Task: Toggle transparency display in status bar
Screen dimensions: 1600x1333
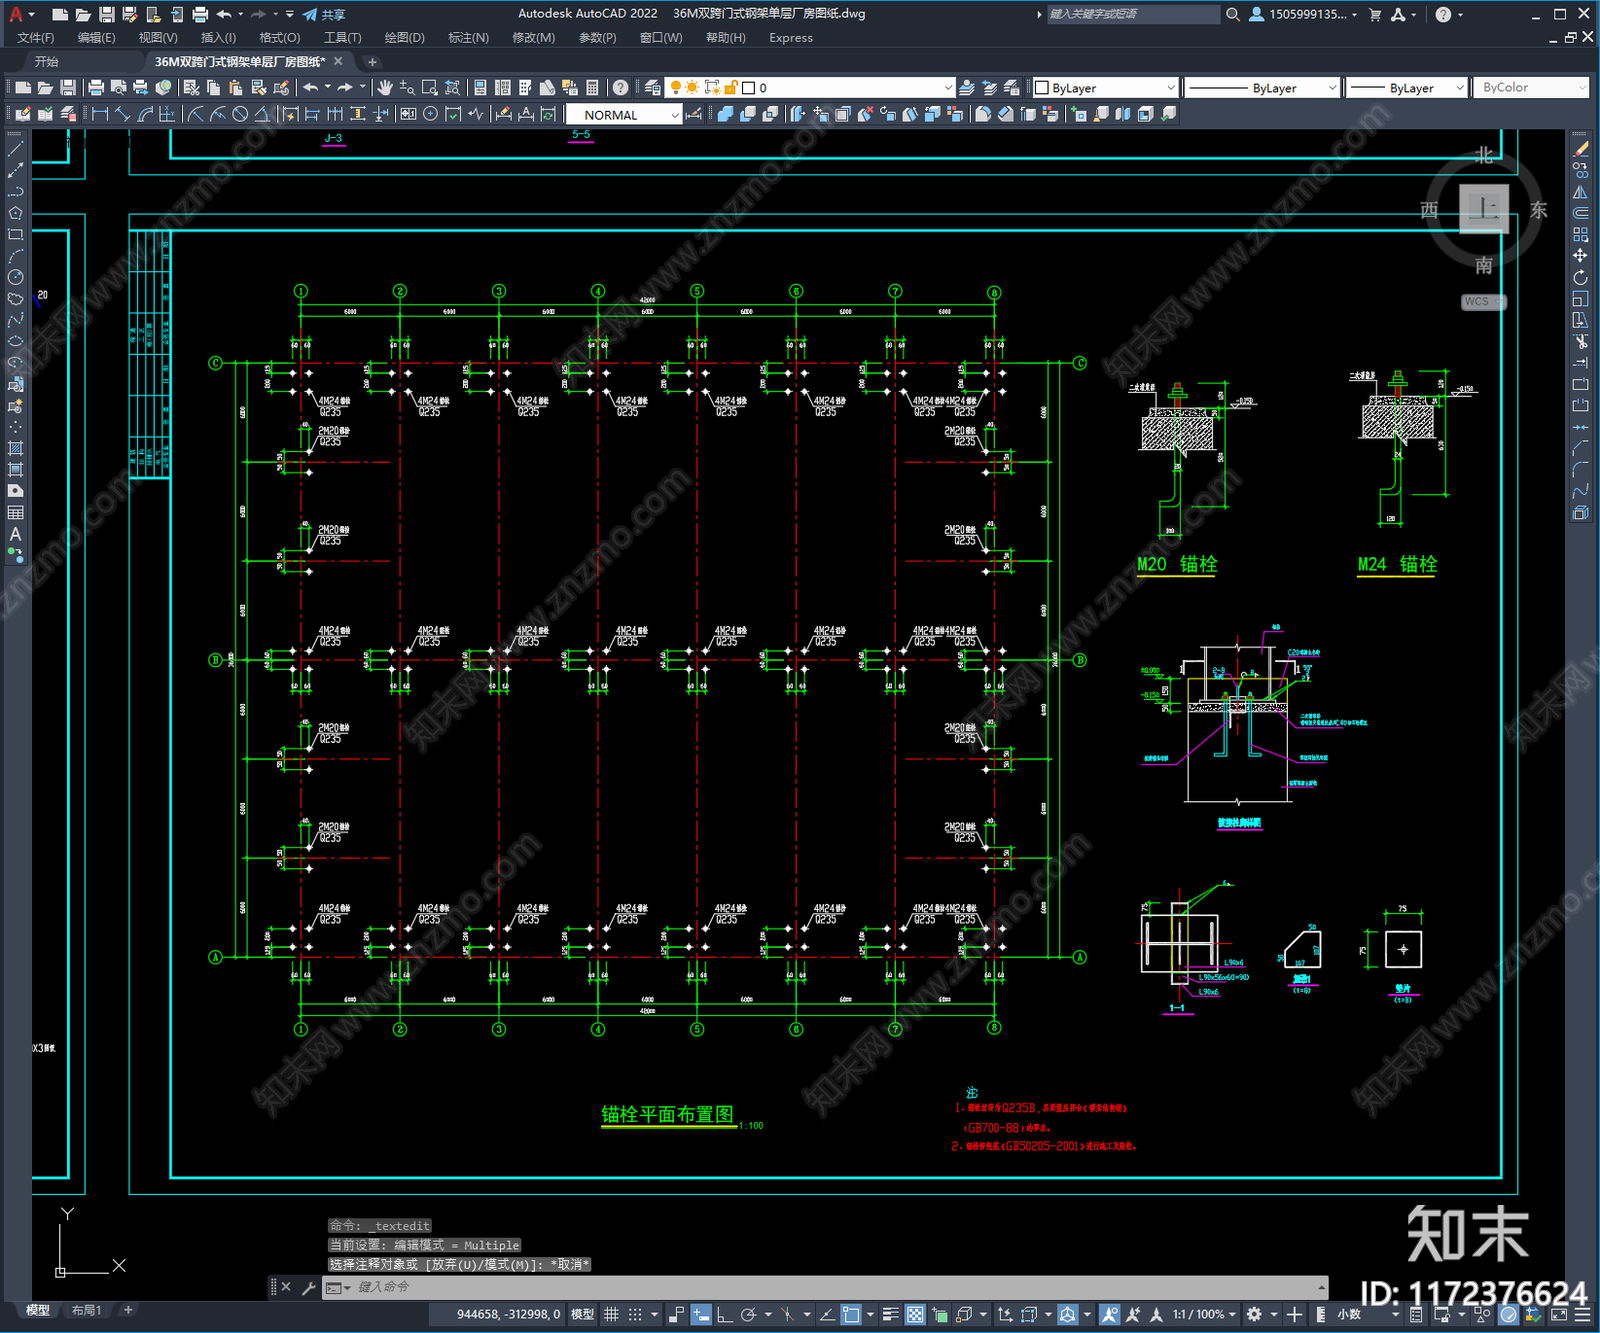Action: coord(915,1314)
